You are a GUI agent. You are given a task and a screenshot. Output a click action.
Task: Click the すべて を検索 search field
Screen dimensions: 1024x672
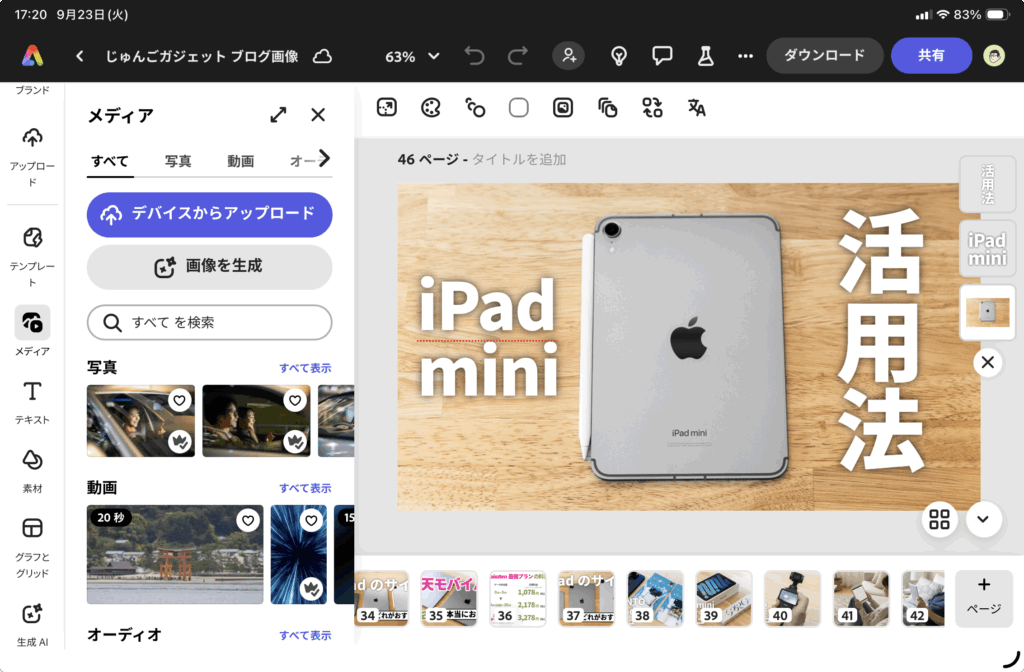pos(209,323)
